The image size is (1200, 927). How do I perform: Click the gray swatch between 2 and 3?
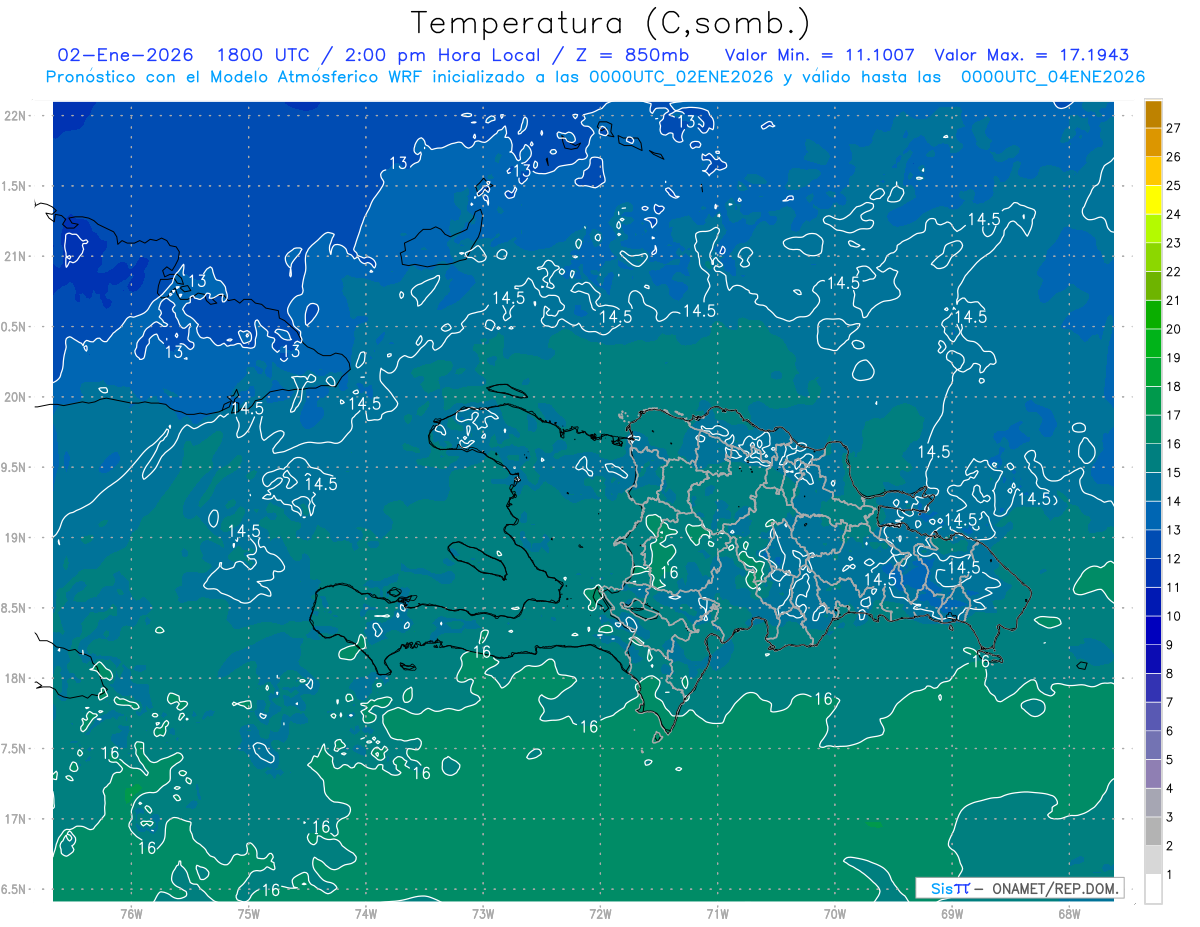point(1153,832)
